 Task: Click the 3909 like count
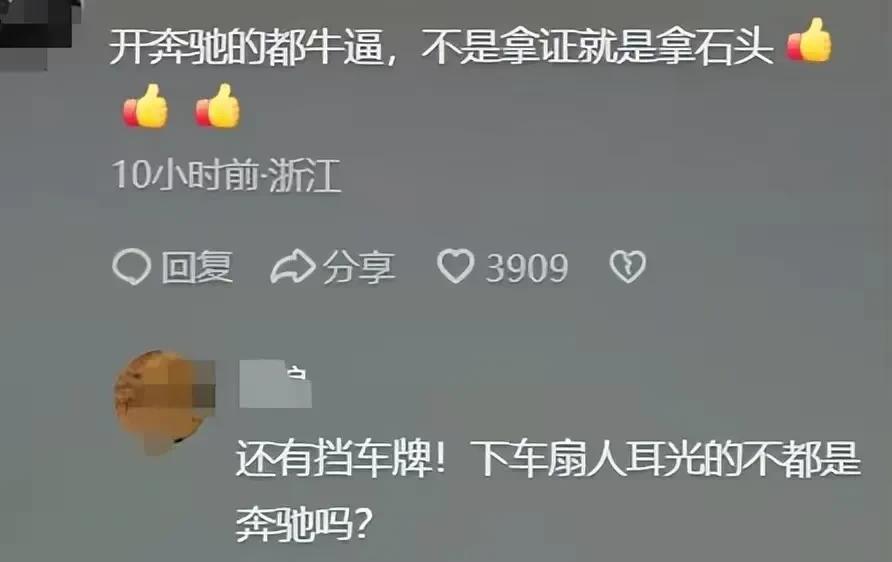526,268
